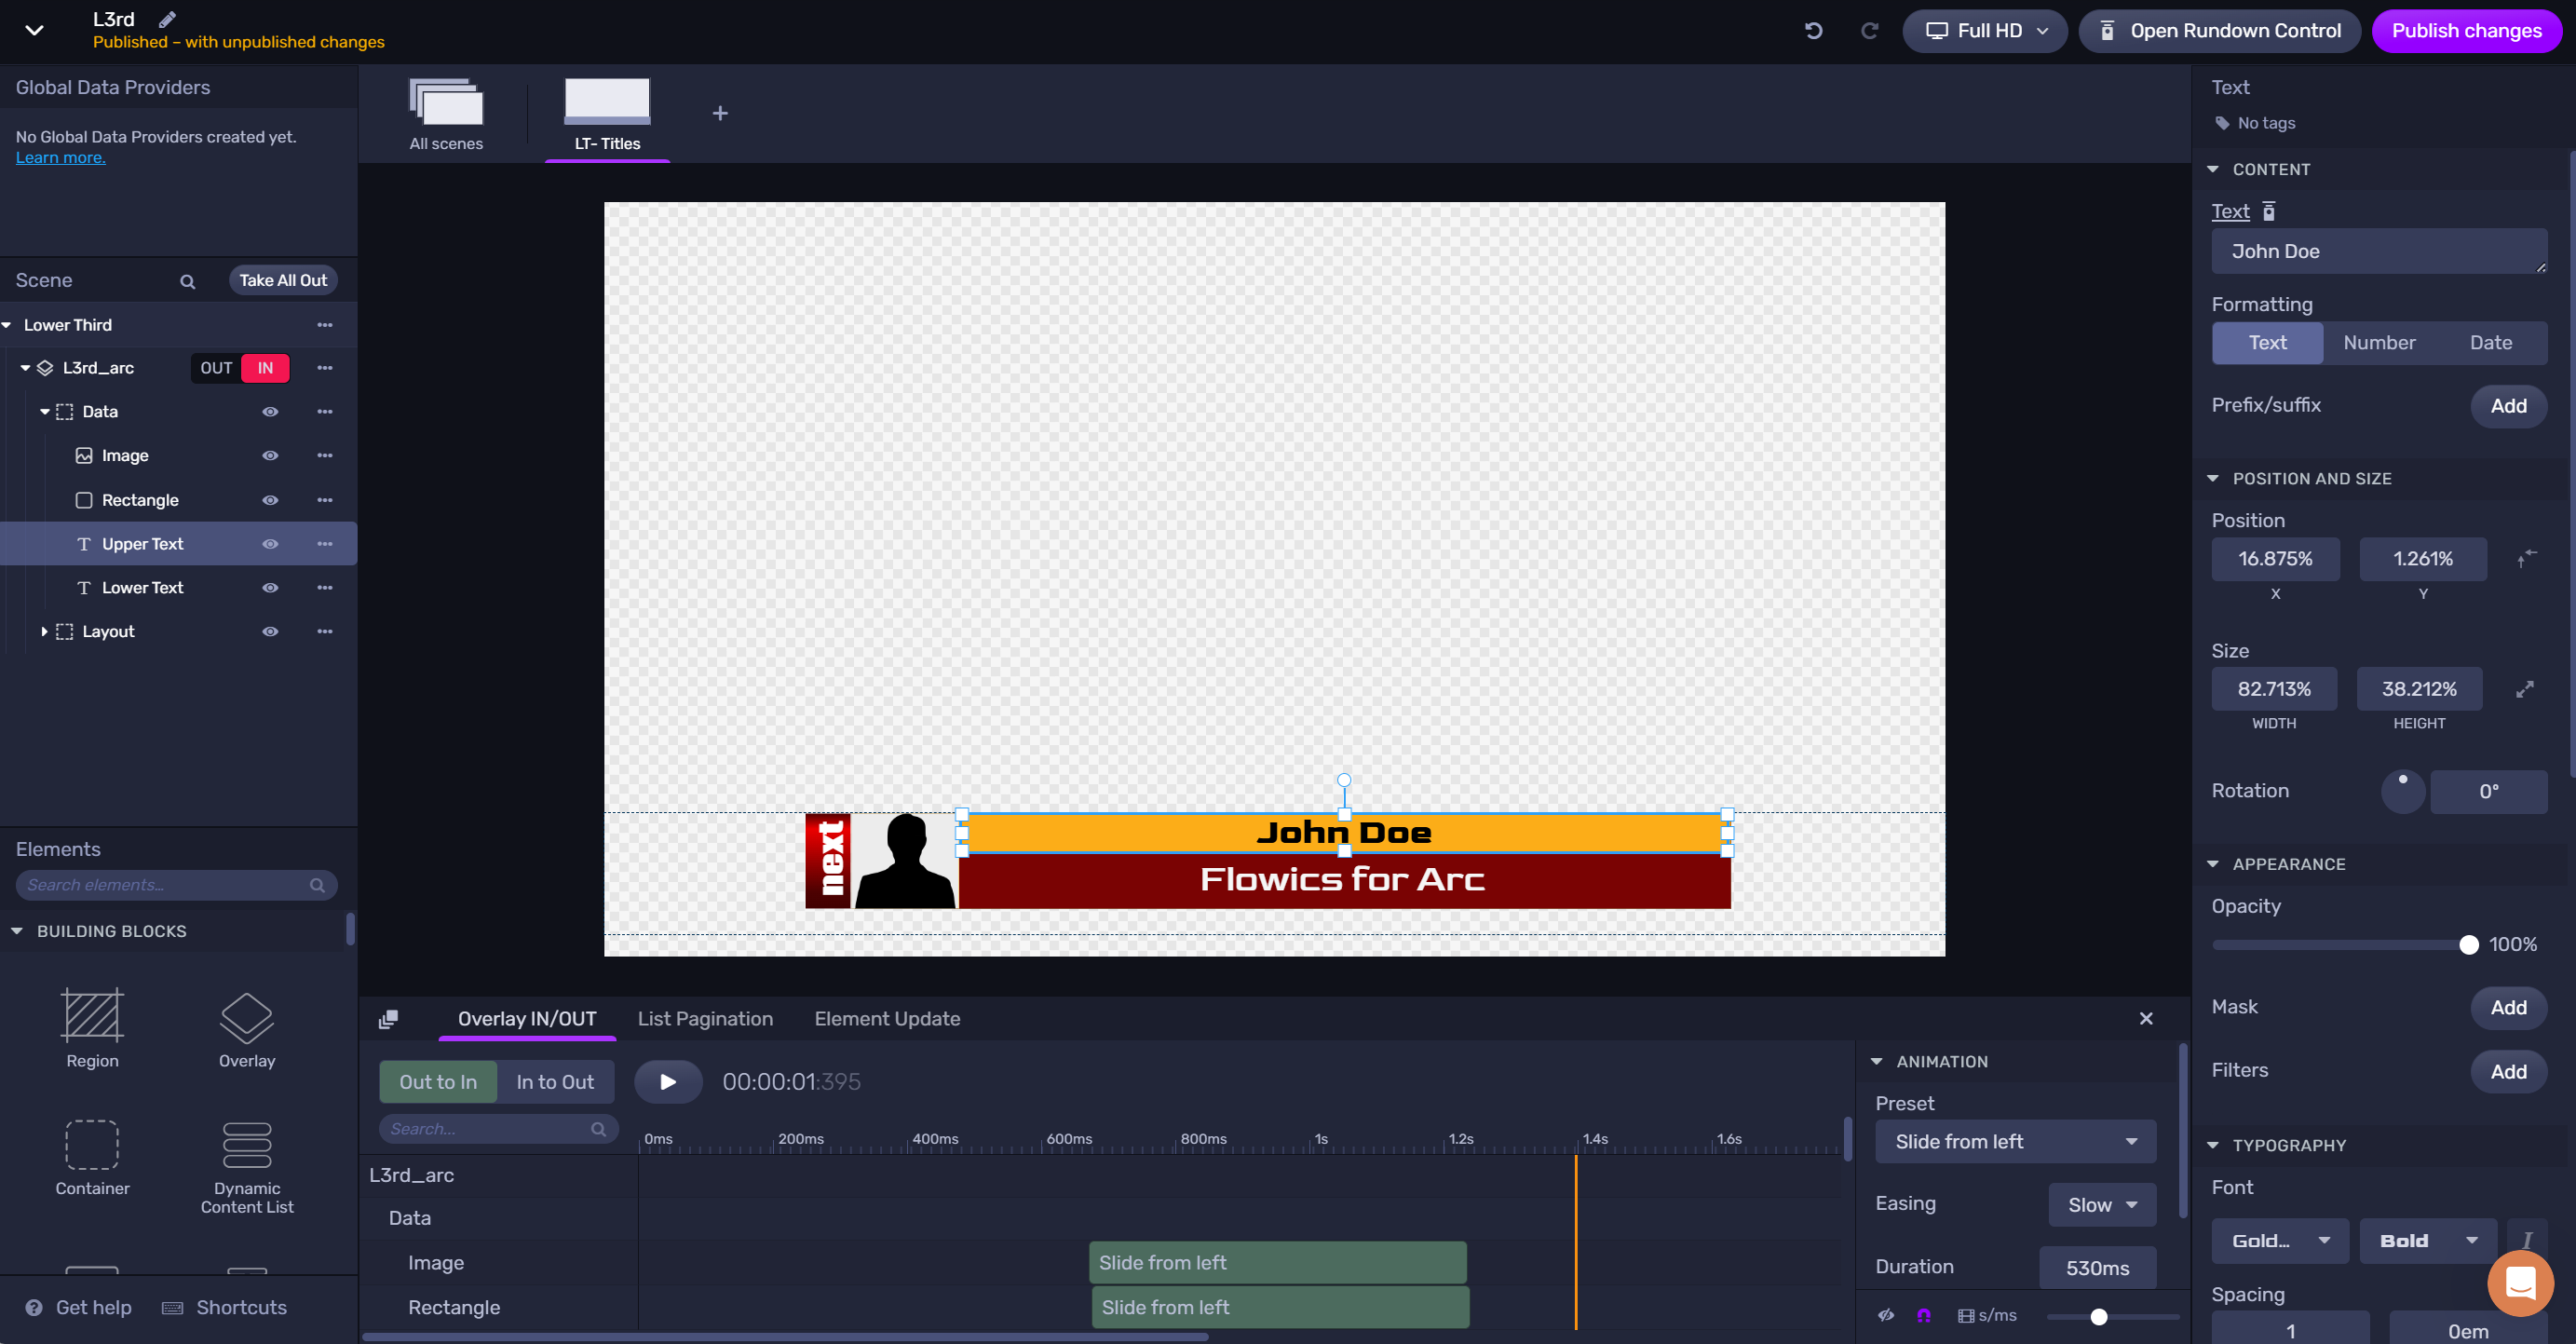This screenshot has height=1344, width=2576.
Task: Click the redo arrow icon
Action: [1868, 30]
